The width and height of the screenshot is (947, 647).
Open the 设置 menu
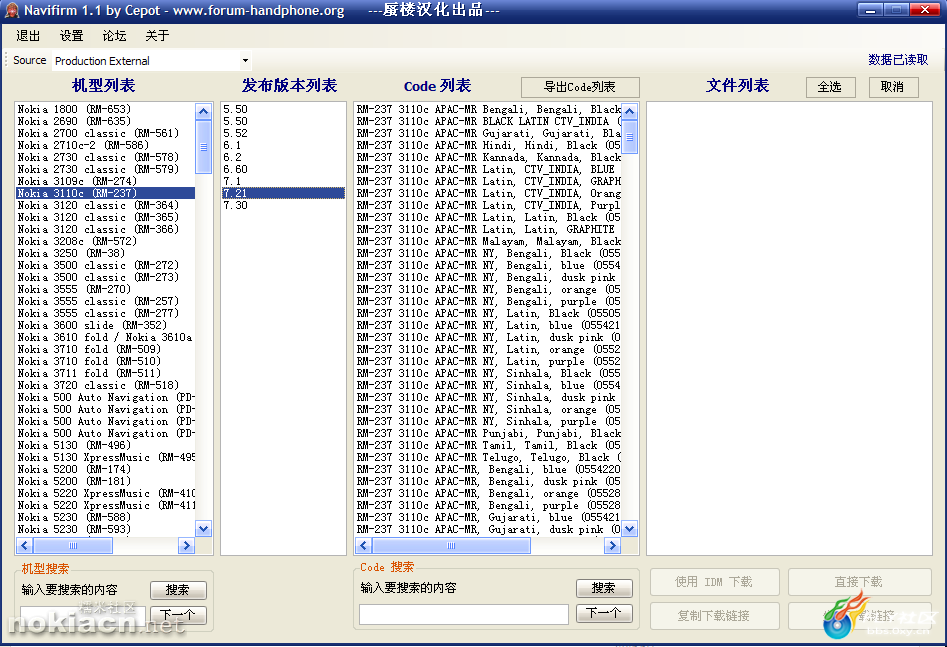point(71,36)
